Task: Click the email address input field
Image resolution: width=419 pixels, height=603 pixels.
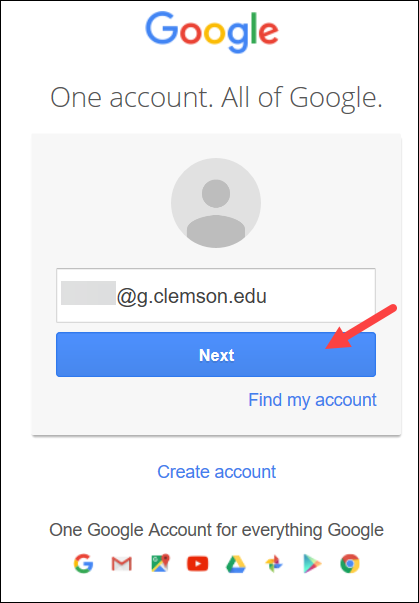Action: 216,295
